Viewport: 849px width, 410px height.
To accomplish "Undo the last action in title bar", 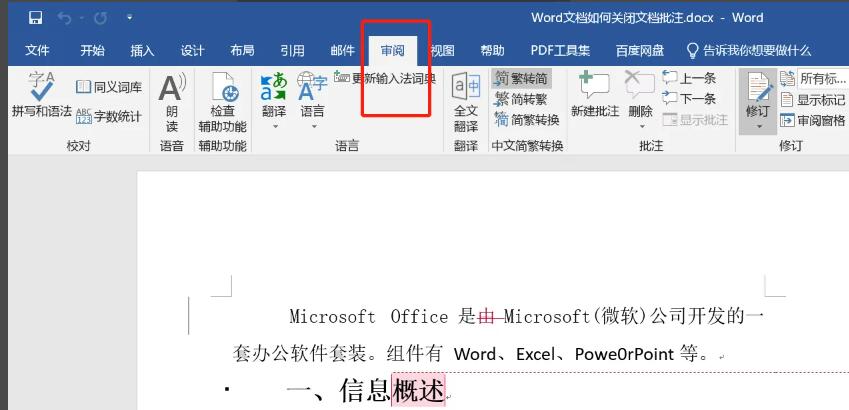I will (x=64, y=18).
